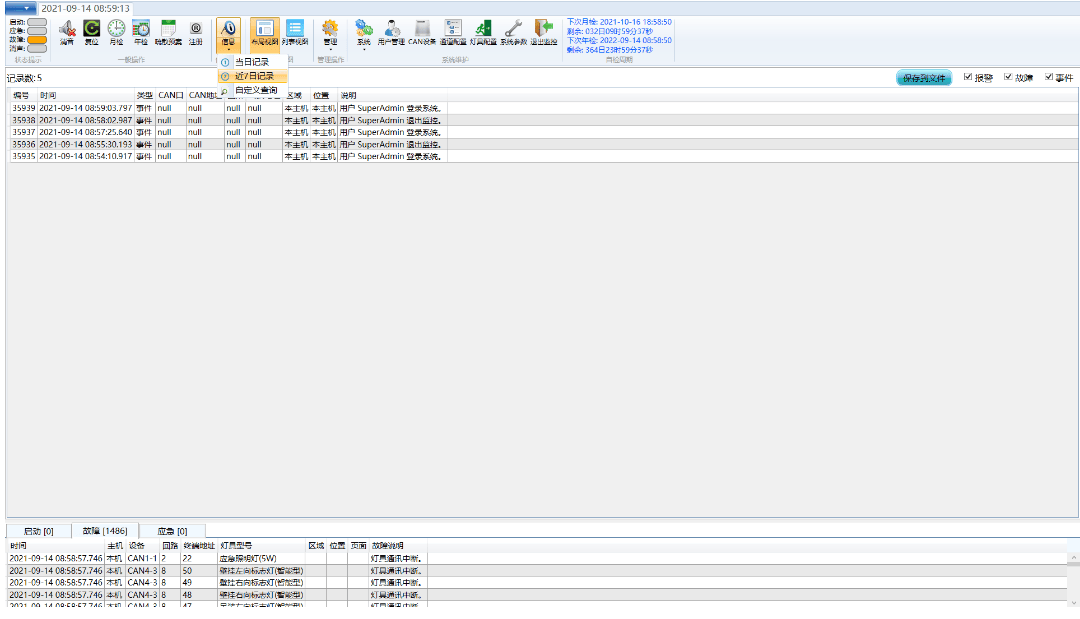Screen dimensions: 1080x619
Task: Click the 灯具型号 column header
Action: [x=262, y=545]
